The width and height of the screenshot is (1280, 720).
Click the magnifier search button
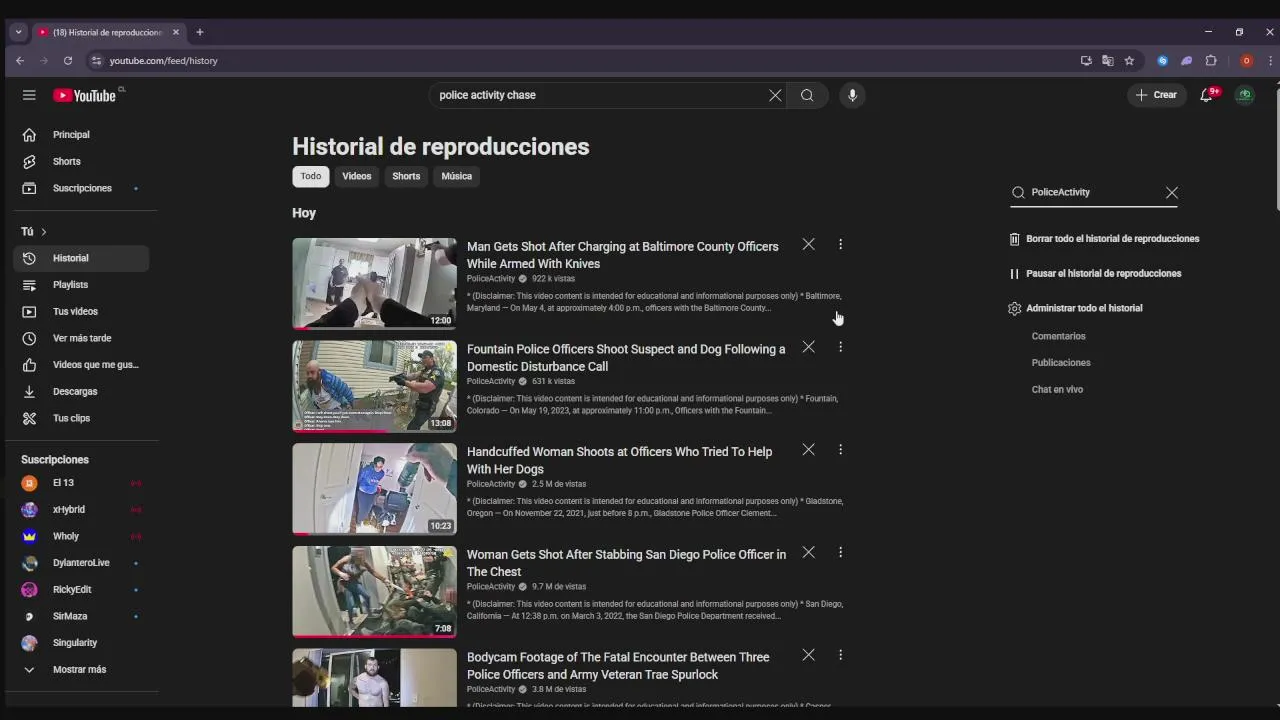point(807,95)
